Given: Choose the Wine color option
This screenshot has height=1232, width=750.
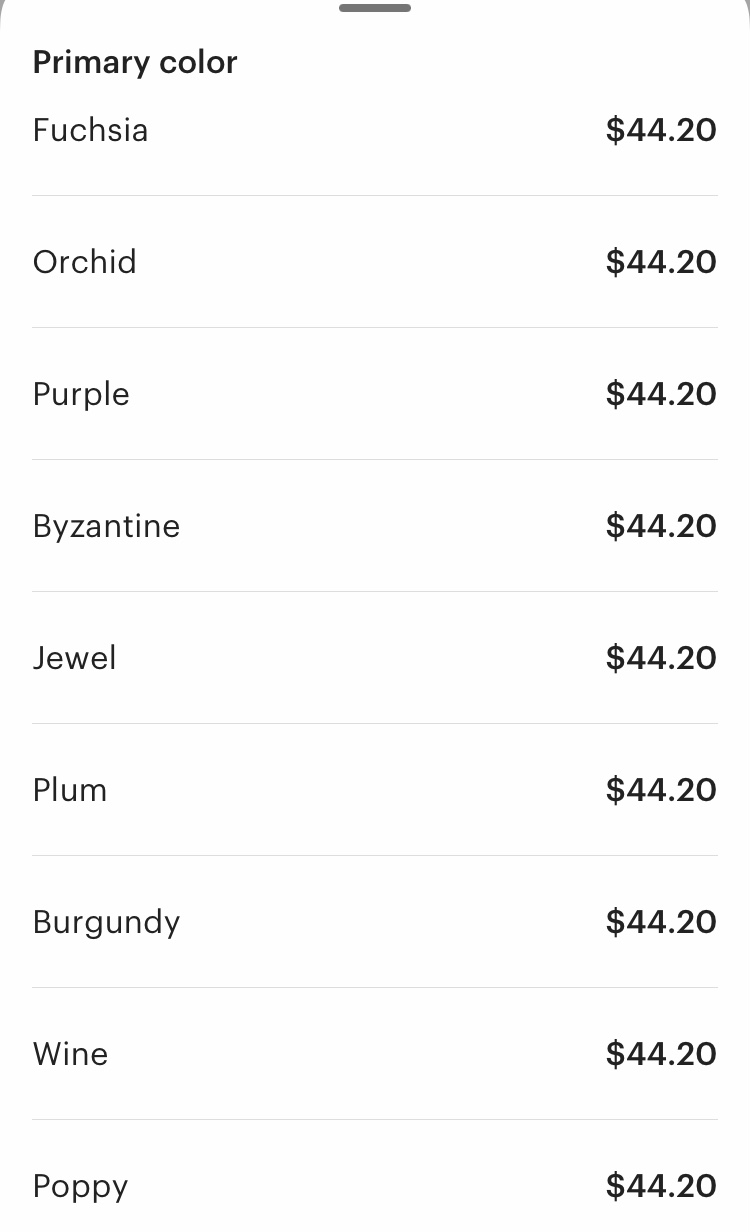Looking at the screenshot, I should pyautogui.click(x=375, y=1054).
